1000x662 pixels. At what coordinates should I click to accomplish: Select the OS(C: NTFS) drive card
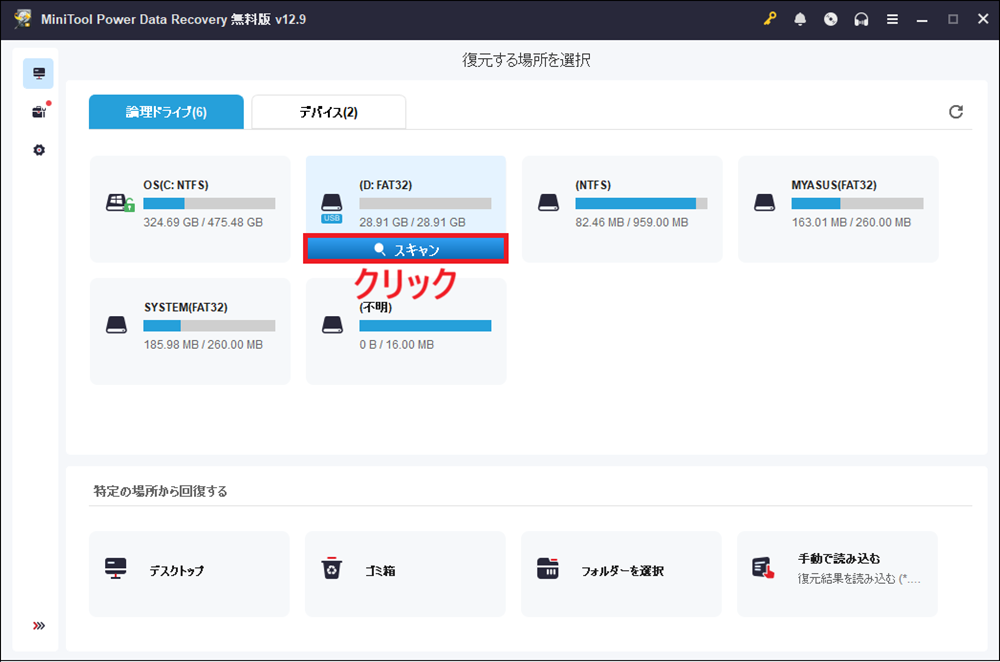click(190, 209)
